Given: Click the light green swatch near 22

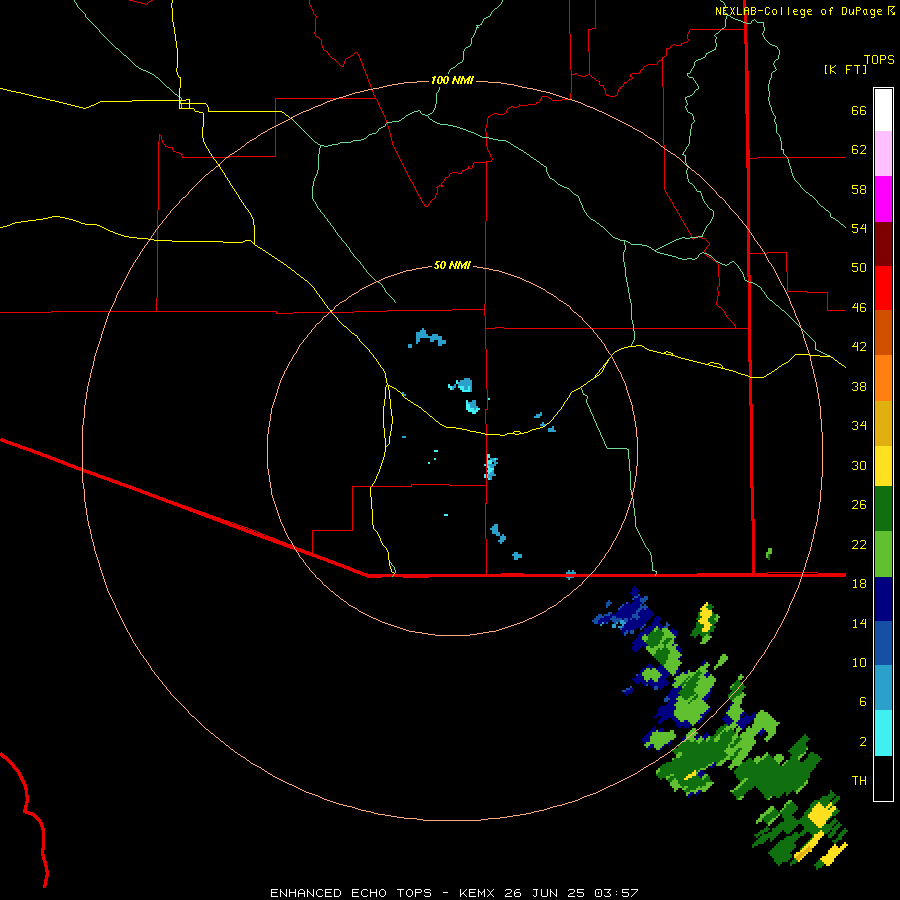Looking at the screenshot, I should [x=883, y=554].
